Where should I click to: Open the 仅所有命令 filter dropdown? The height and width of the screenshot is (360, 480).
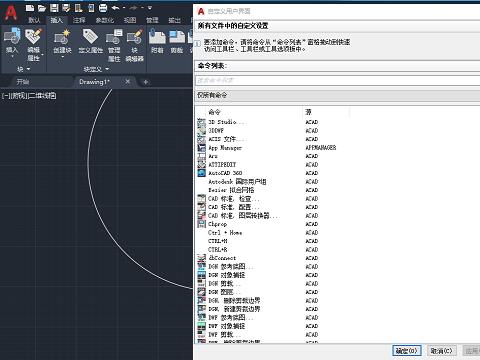pos(337,95)
